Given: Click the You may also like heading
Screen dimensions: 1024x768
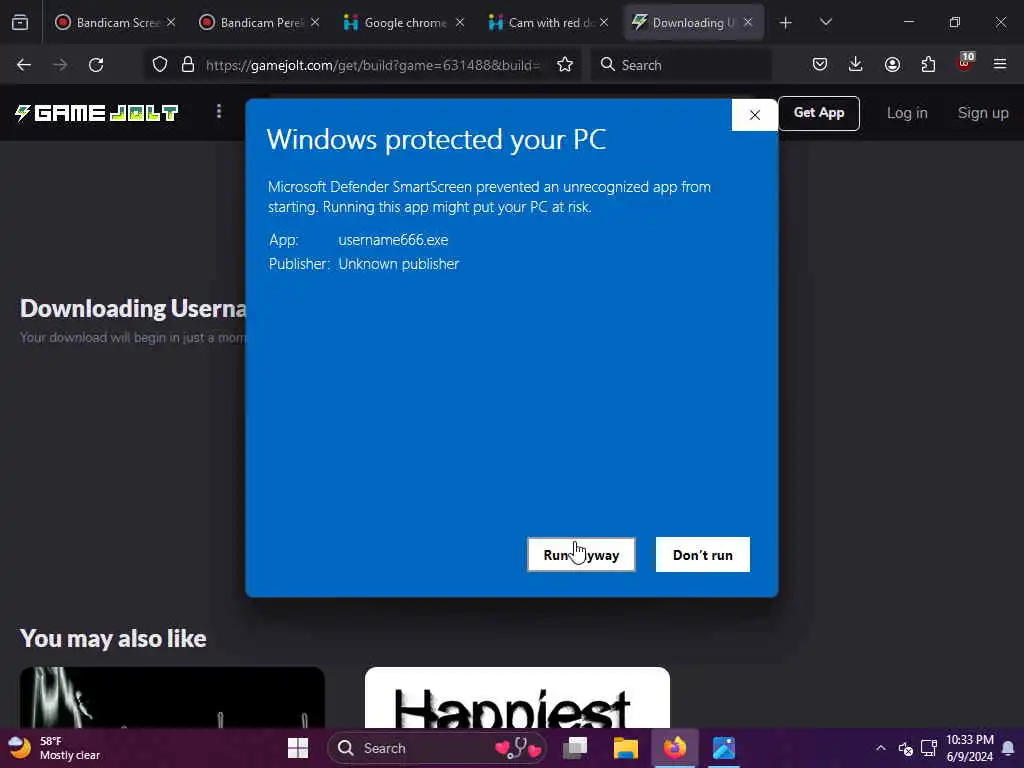Looking at the screenshot, I should click(x=113, y=638).
